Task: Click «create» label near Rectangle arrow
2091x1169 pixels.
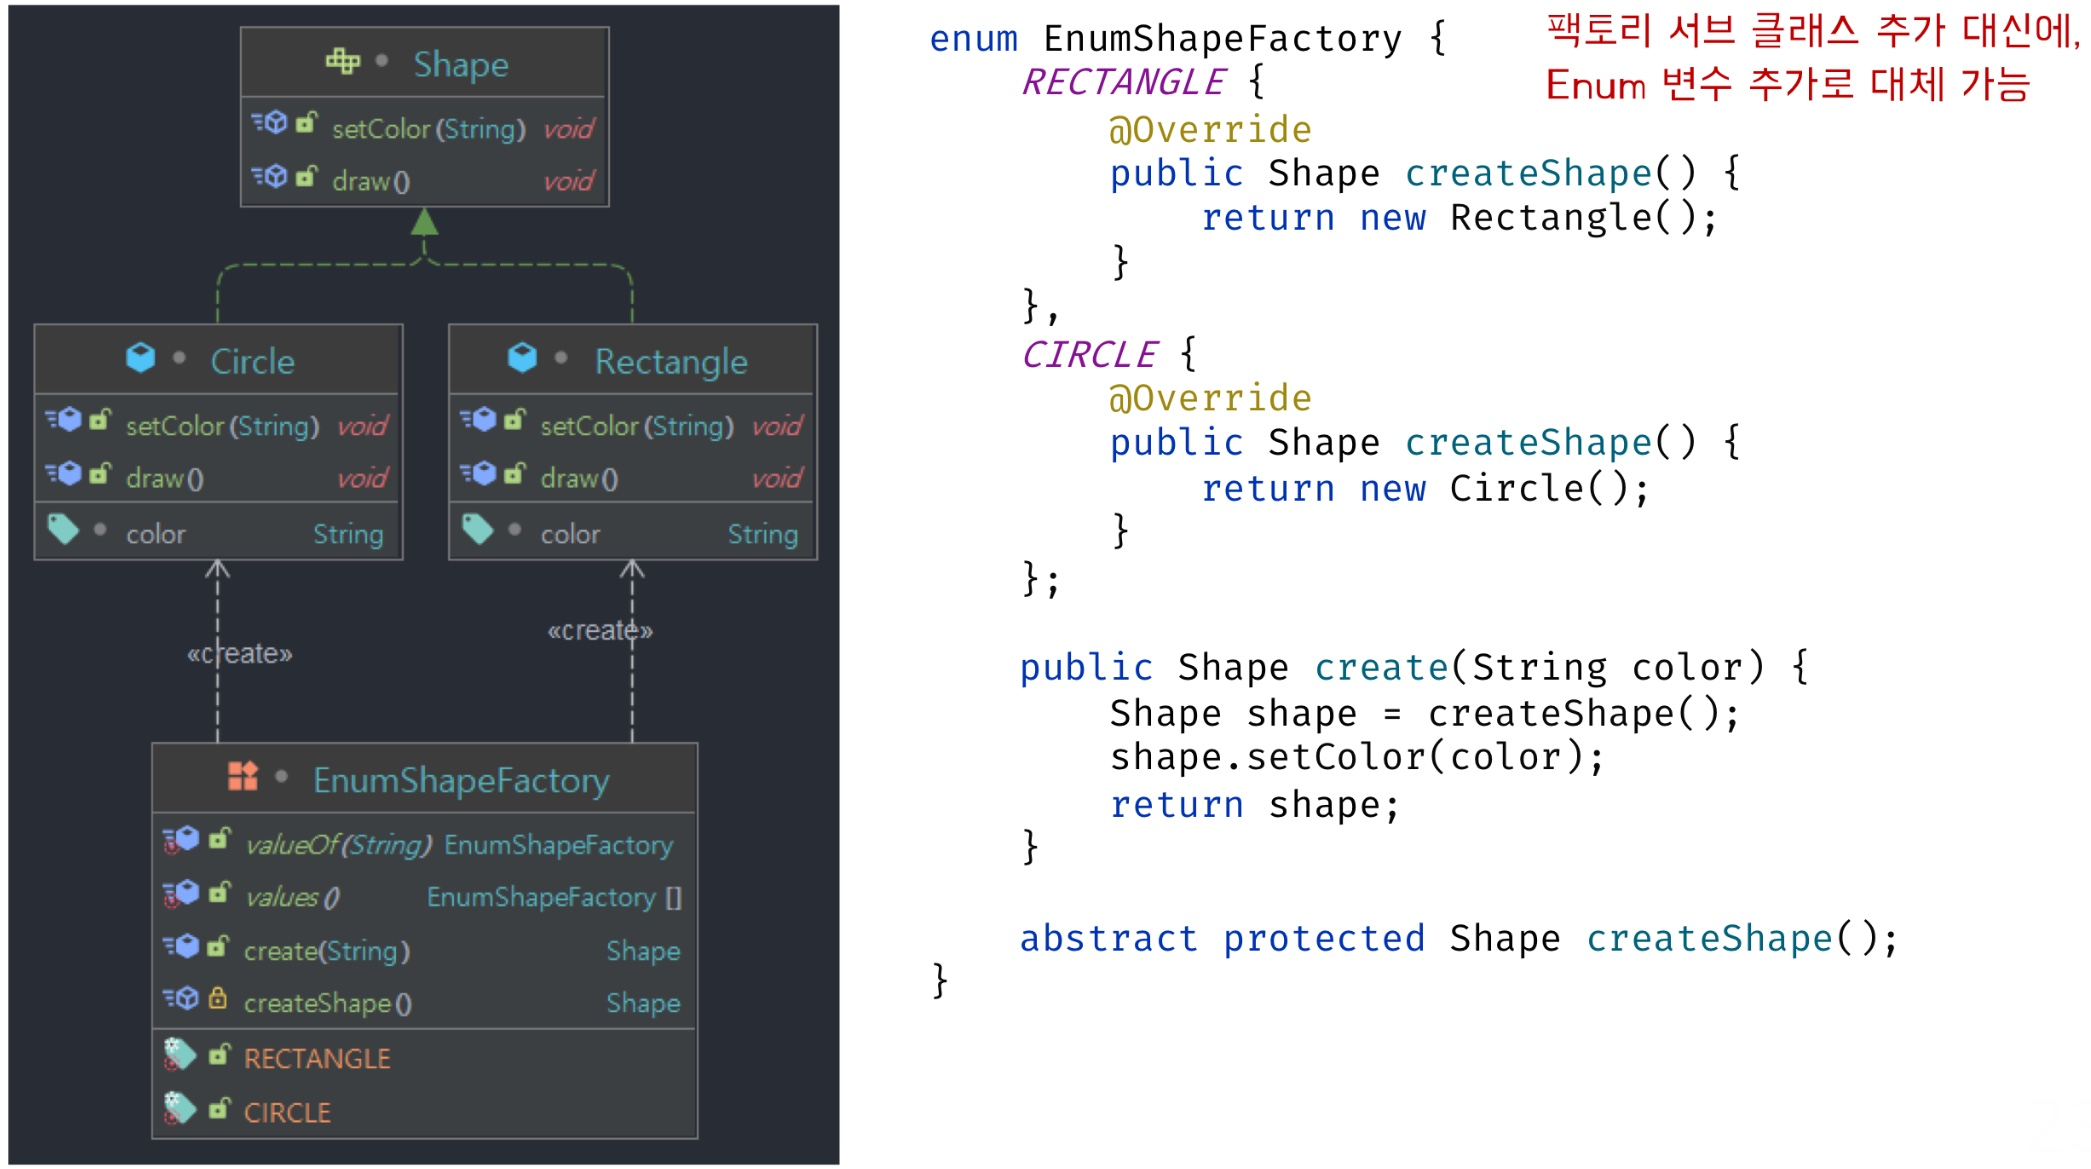Action: (599, 631)
